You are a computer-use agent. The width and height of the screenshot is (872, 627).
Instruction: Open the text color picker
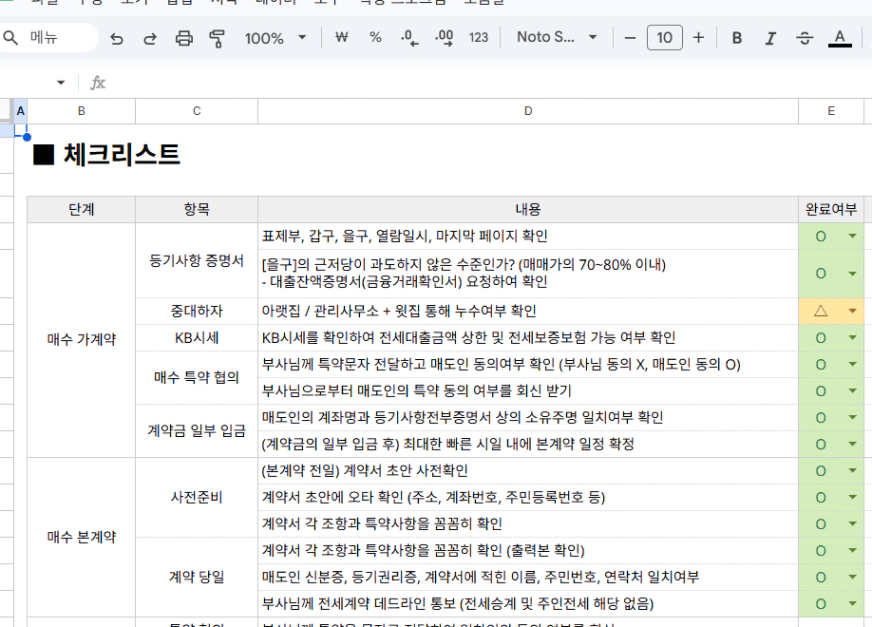pyautogui.click(x=840, y=38)
